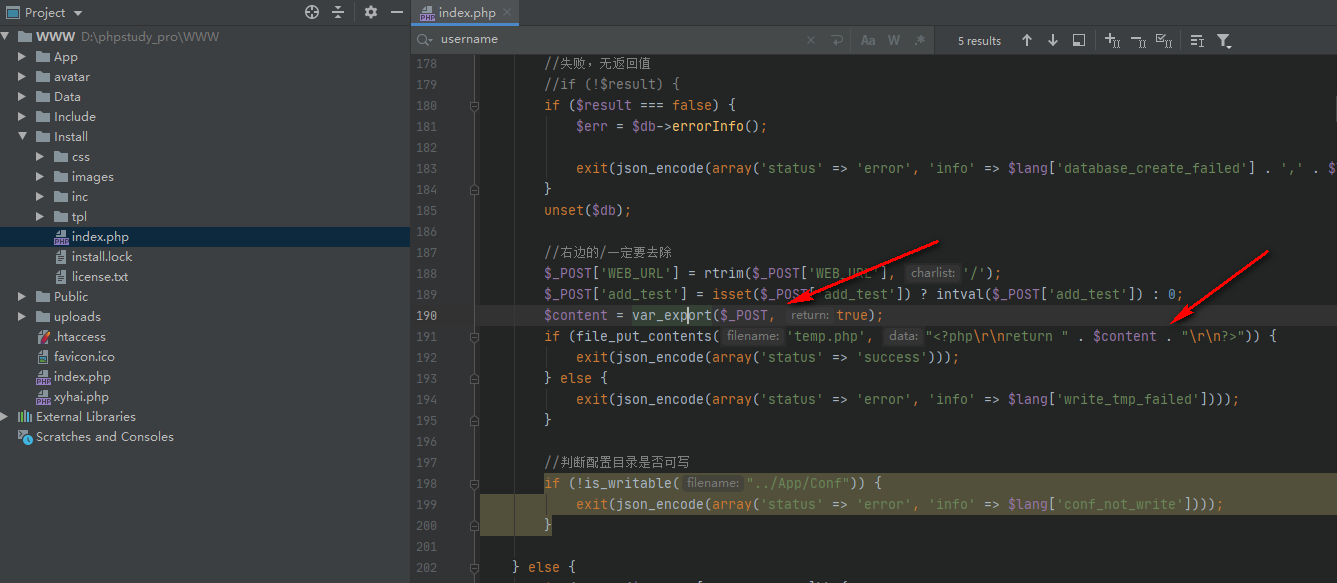Viewport: 1337px width, 583px height.
Task: Select the Public folder
Action: pyautogui.click(x=71, y=297)
